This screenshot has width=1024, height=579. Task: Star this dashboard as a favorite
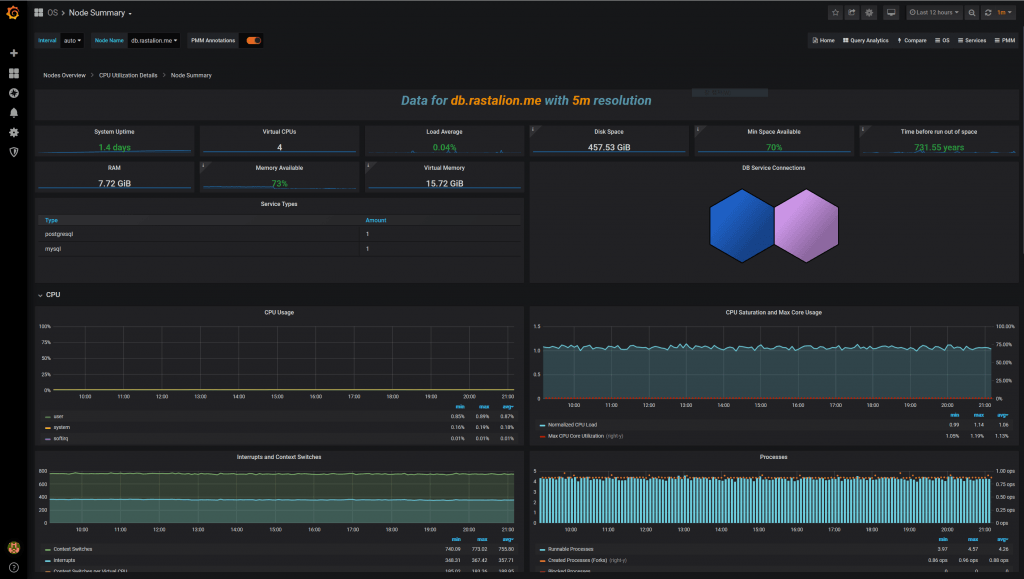tap(836, 13)
